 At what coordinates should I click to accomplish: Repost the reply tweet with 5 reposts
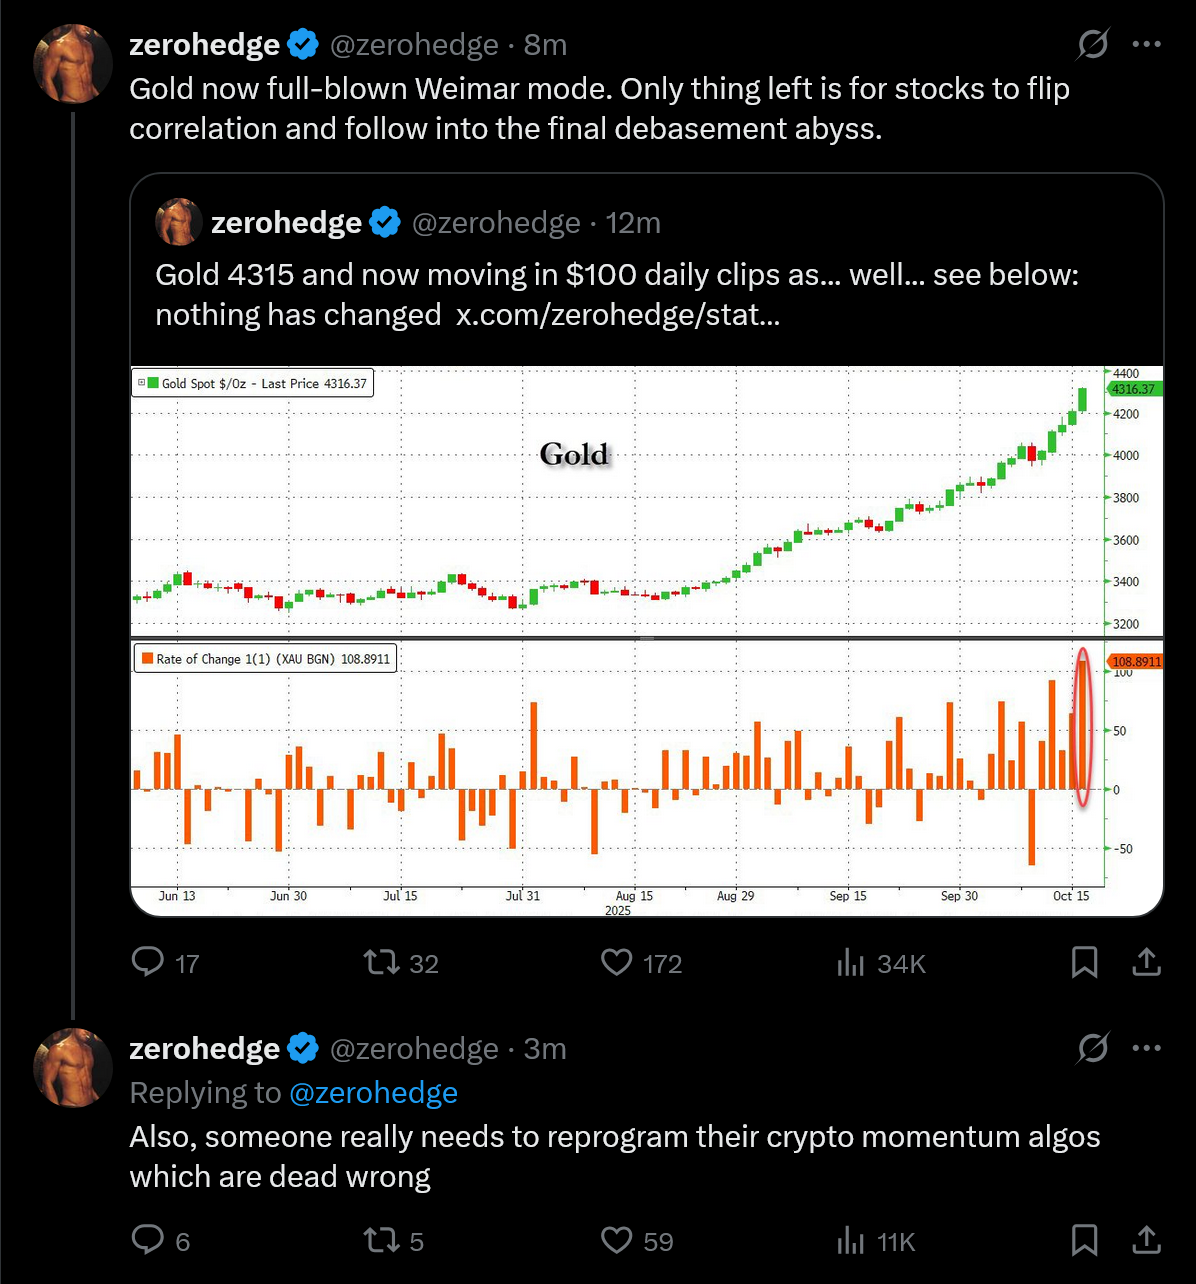(x=380, y=1240)
